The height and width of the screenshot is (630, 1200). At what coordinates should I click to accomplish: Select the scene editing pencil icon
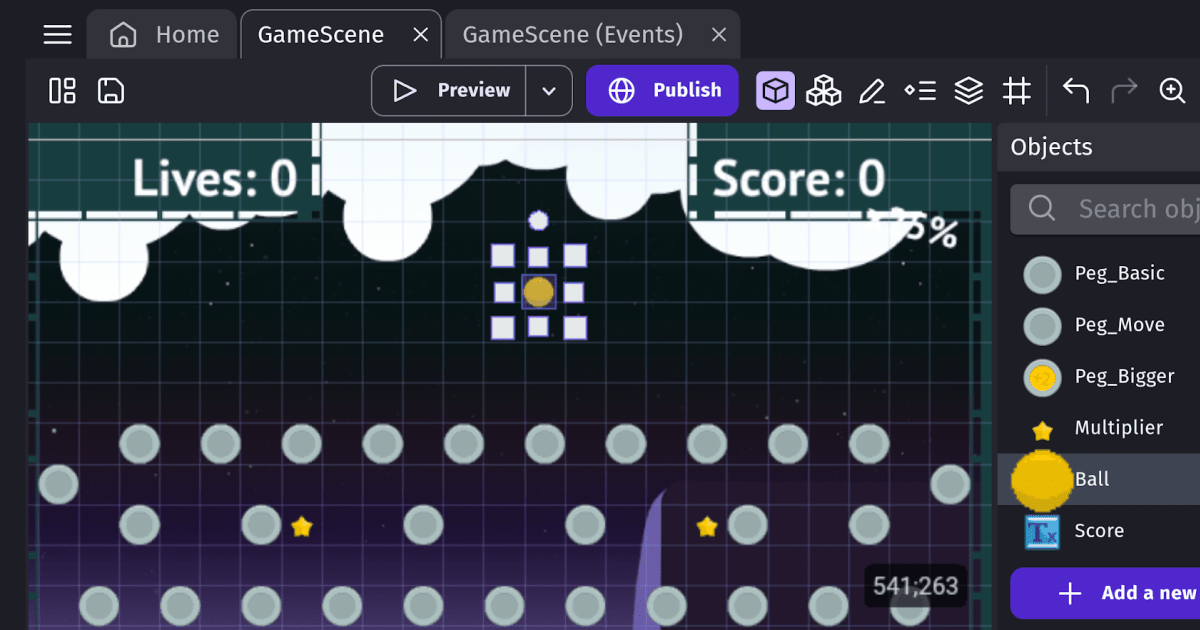871,90
